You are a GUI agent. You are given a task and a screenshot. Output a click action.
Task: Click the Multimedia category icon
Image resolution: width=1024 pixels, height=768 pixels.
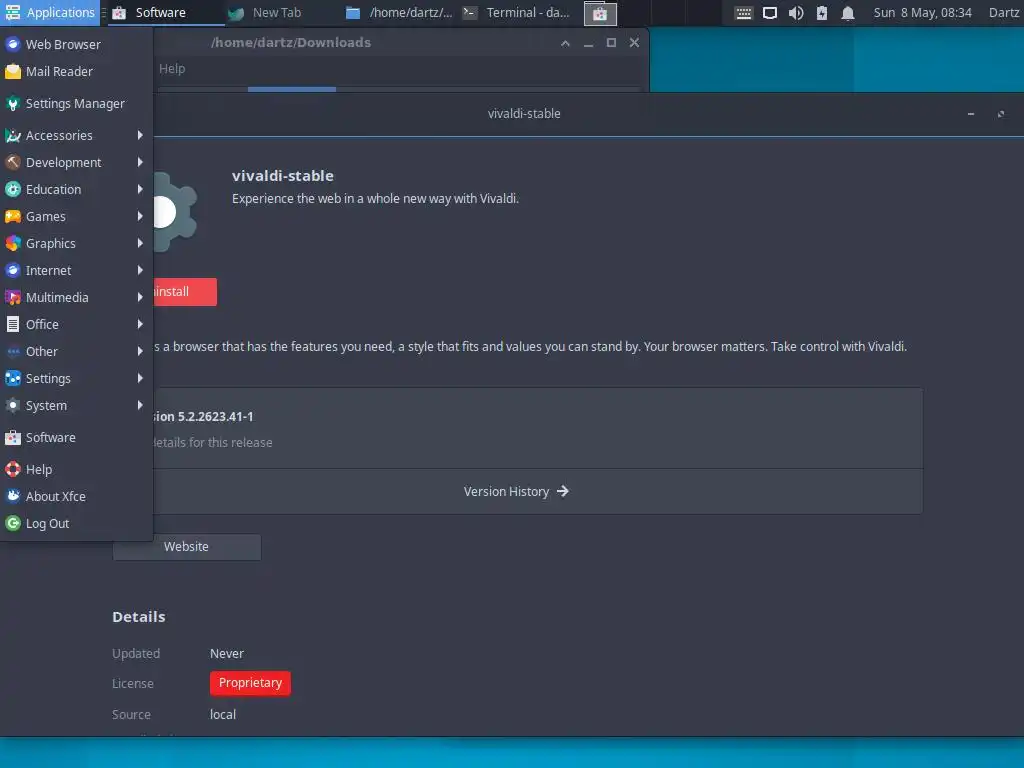click(x=12, y=297)
